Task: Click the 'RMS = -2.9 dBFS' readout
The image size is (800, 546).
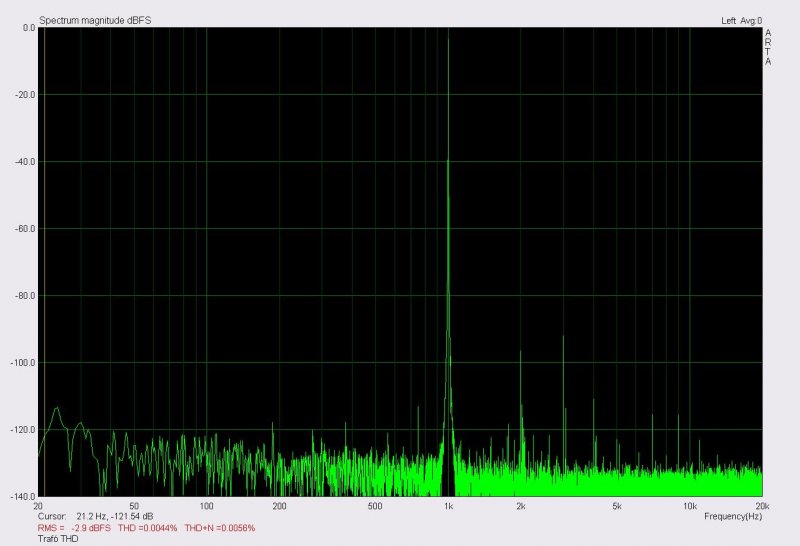Action: (74, 528)
